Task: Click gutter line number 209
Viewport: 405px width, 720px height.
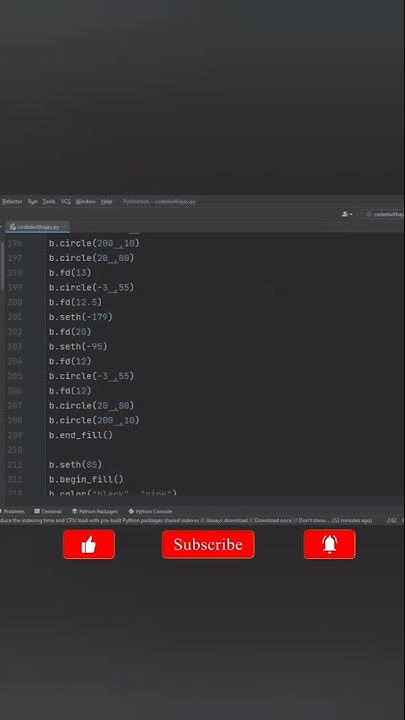Action: tap(15, 435)
